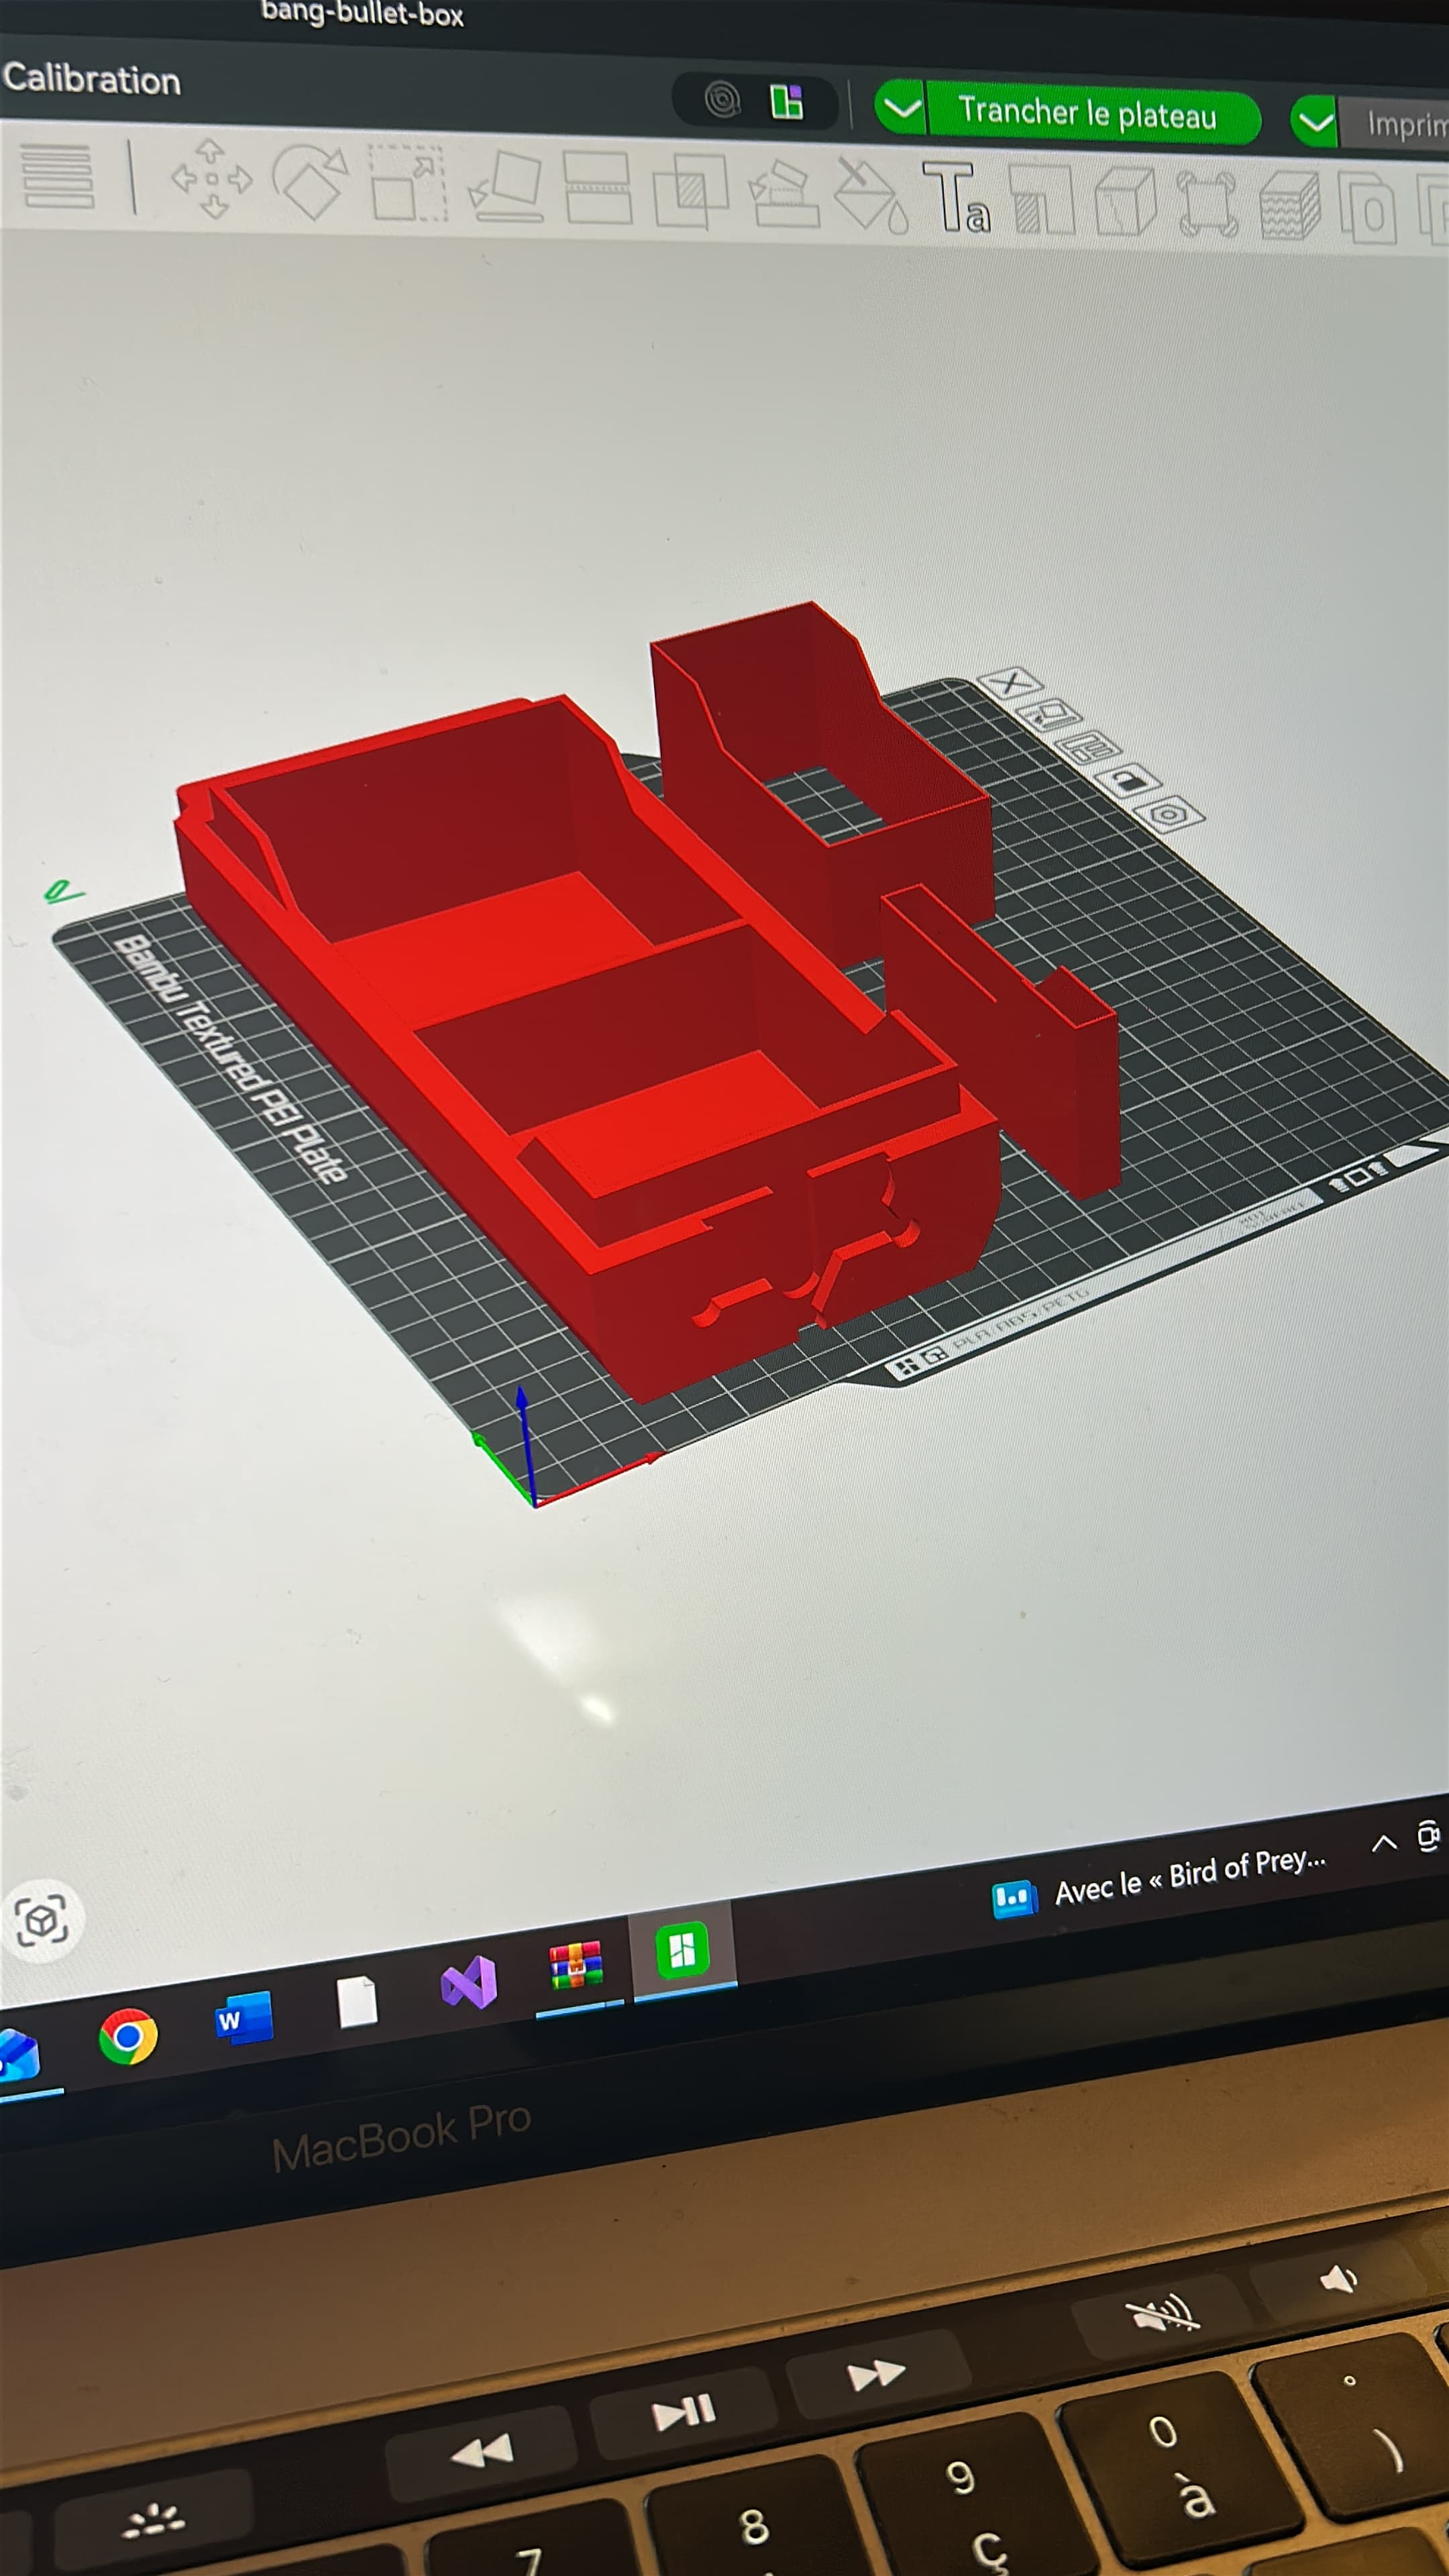Viewport: 1449px width, 2576px height.
Task: Click the bang-bullet-box project title
Action: coord(362,13)
